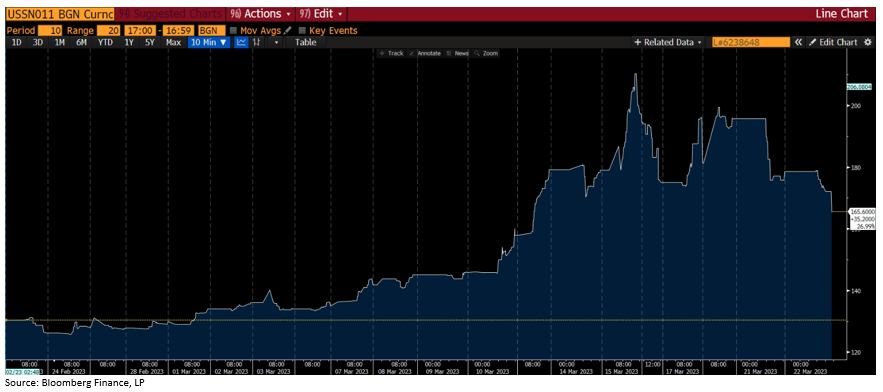Activate the Zoom magnifier tool
883x392 pixels.
pyautogui.click(x=487, y=54)
